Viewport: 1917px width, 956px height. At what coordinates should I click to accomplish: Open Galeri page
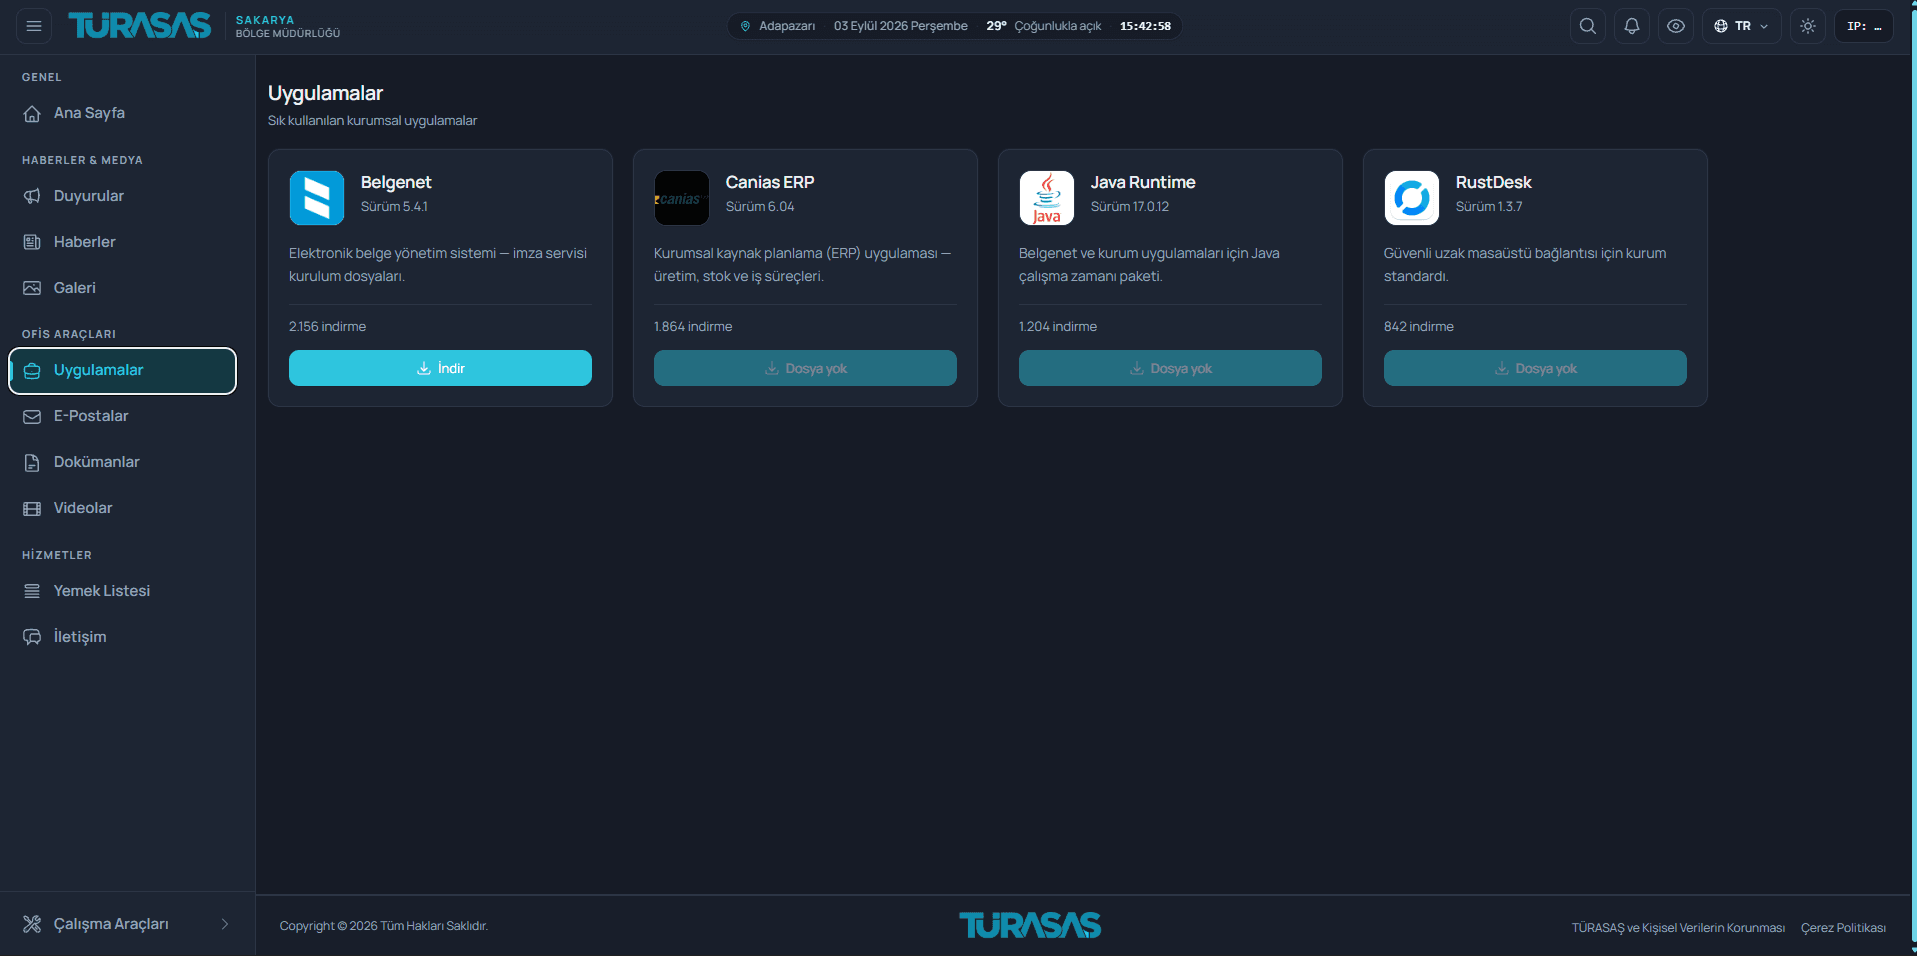(123, 288)
